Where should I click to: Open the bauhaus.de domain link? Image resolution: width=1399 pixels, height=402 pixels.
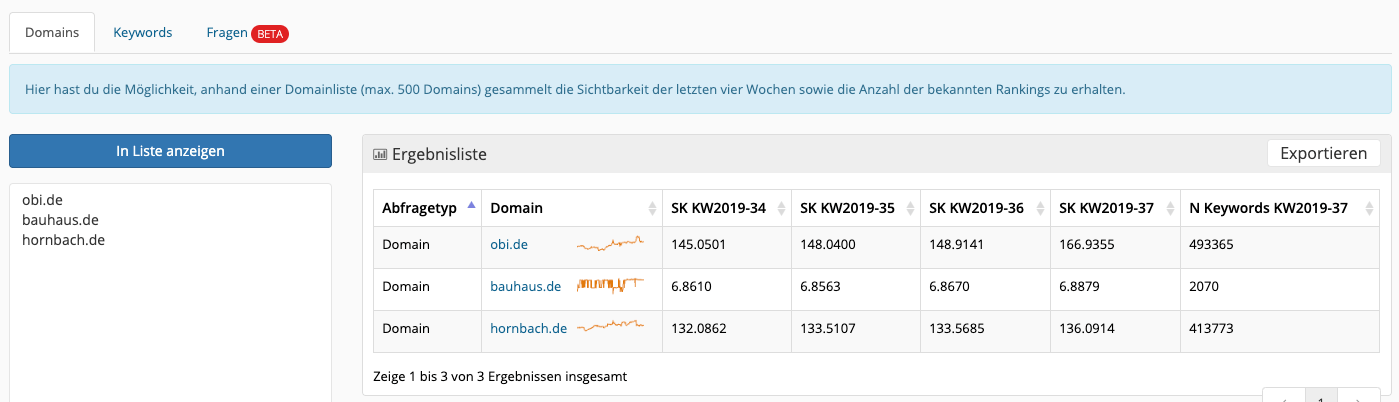pos(525,286)
